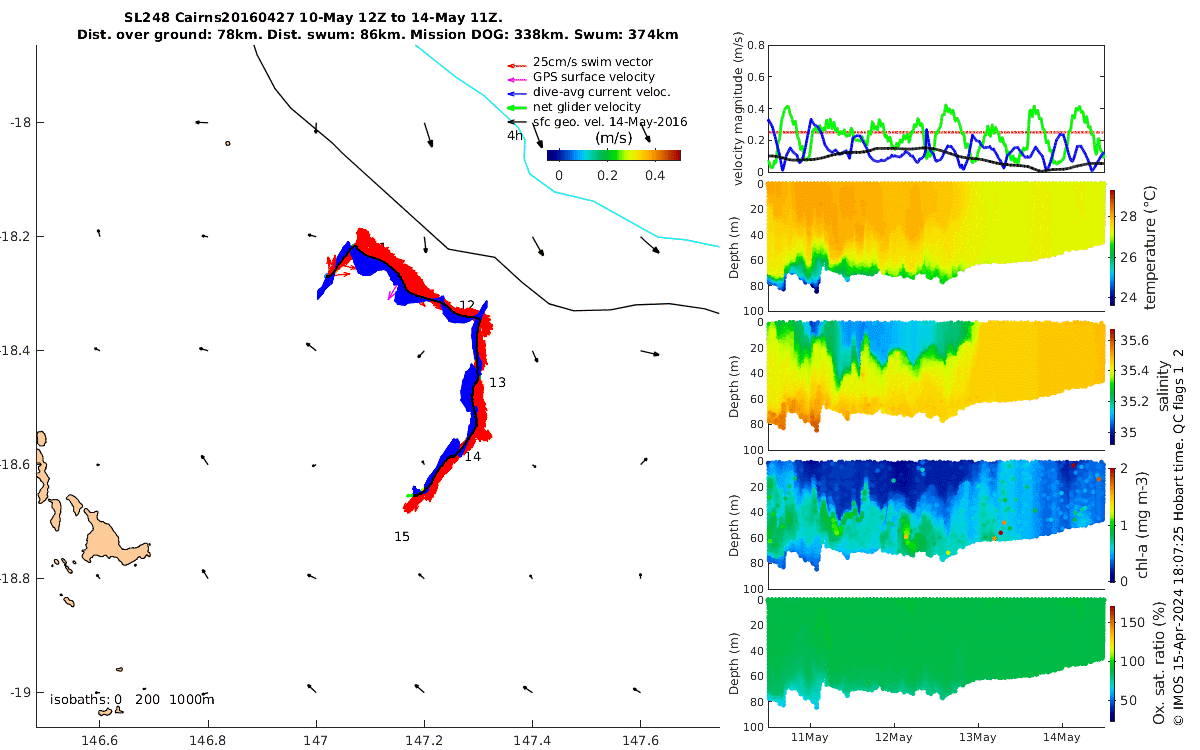Click the latitude tick label '-18.6'
The width and height of the screenshot is (1200, 750).
(x=17, y=464)
